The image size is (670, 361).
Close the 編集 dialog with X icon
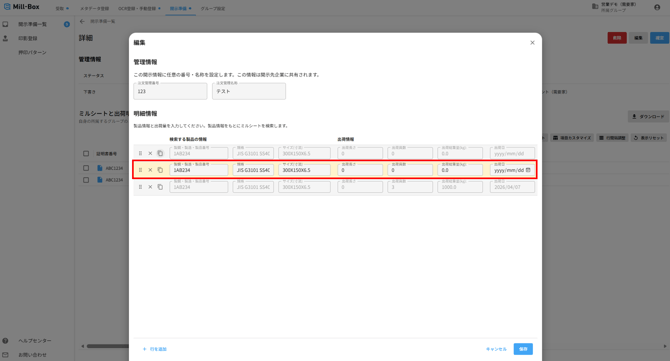[532, 43]
